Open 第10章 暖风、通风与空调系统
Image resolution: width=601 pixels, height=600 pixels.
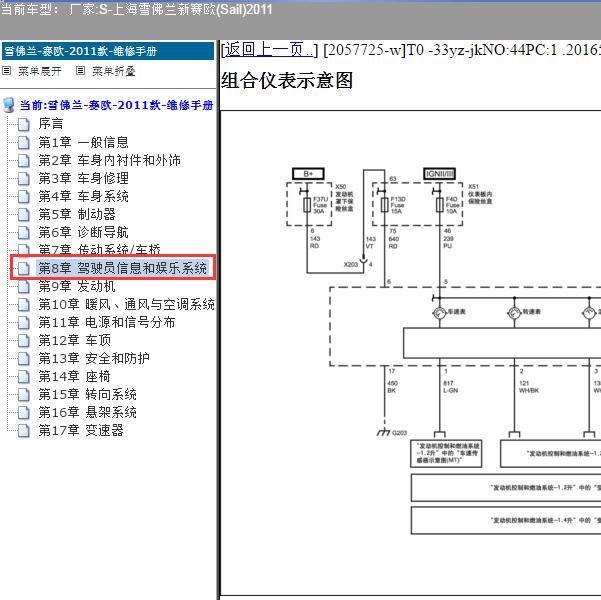[x=126, y=304]
